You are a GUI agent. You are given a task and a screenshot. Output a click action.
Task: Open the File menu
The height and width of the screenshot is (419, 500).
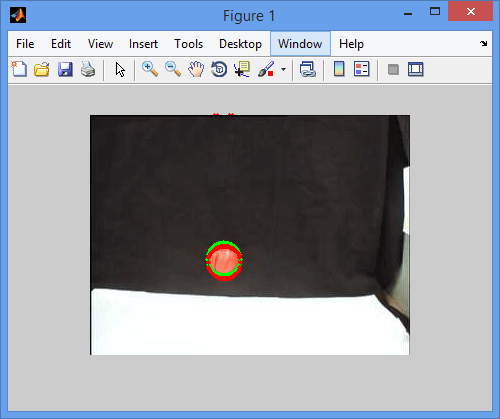(25, 44)
